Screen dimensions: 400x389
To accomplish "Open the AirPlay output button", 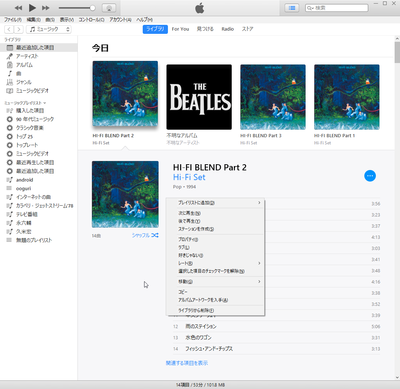I will click(x=109, y=8).
